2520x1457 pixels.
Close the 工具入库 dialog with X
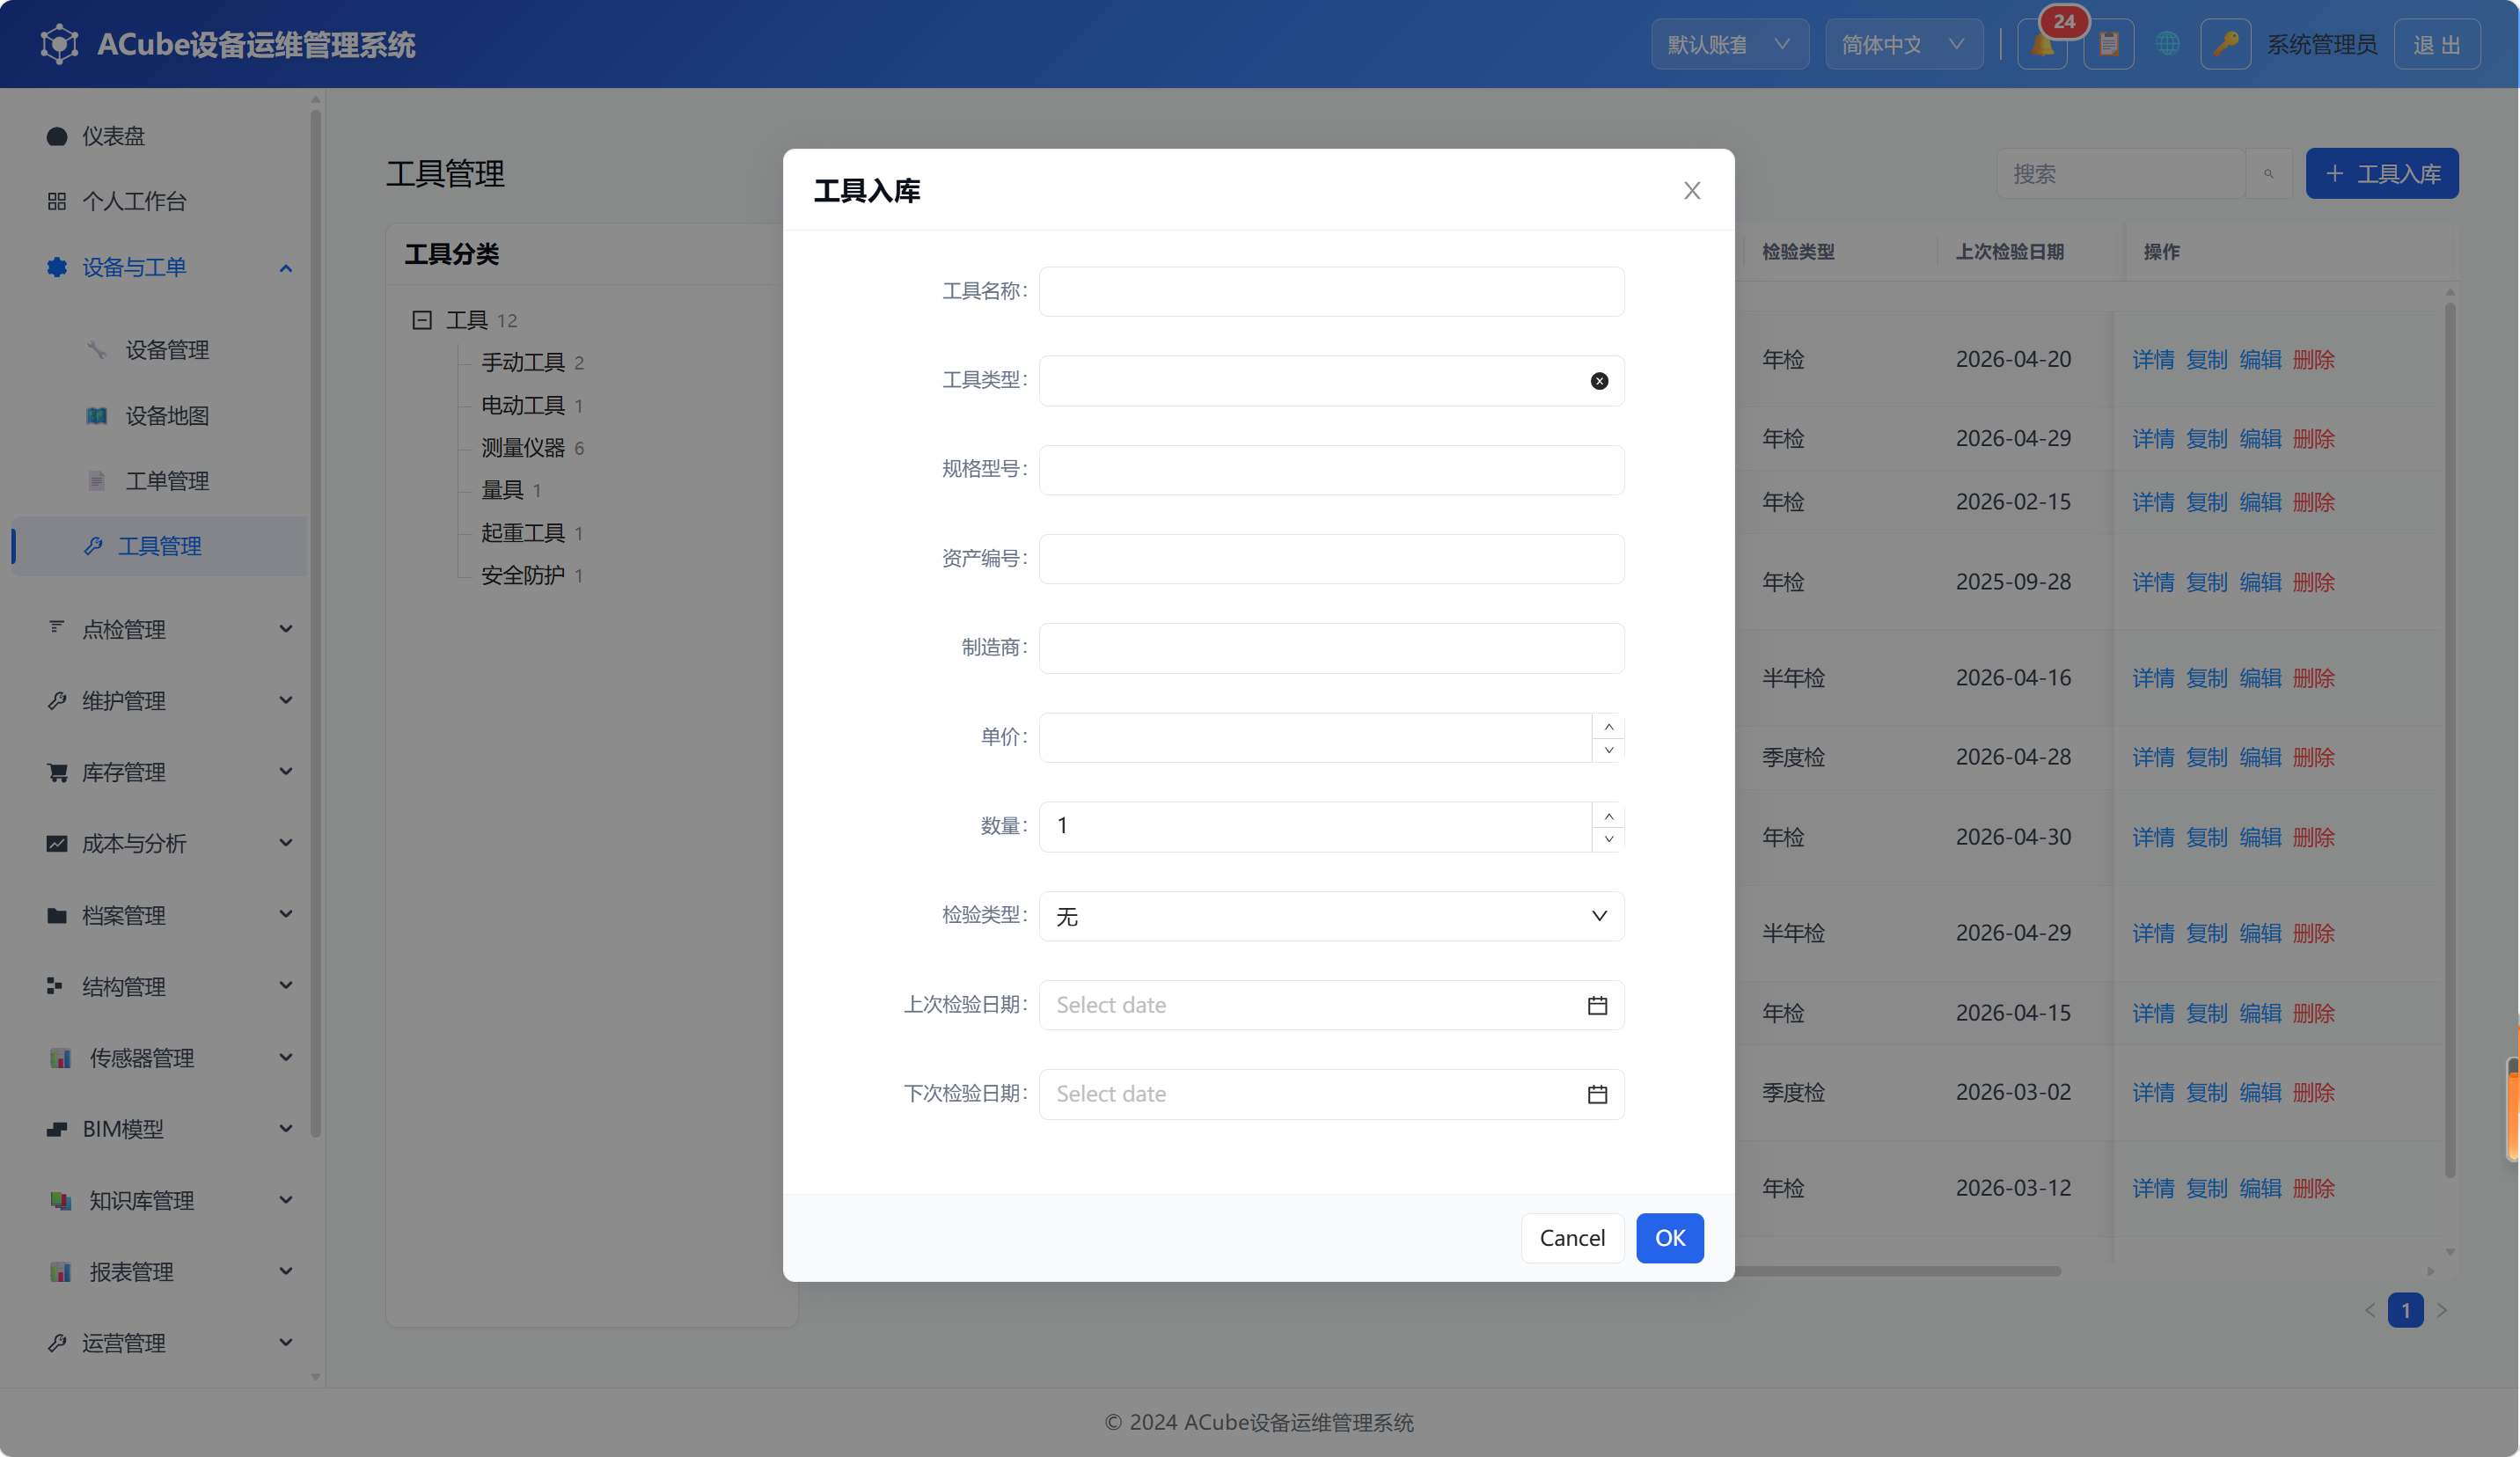1692,190
